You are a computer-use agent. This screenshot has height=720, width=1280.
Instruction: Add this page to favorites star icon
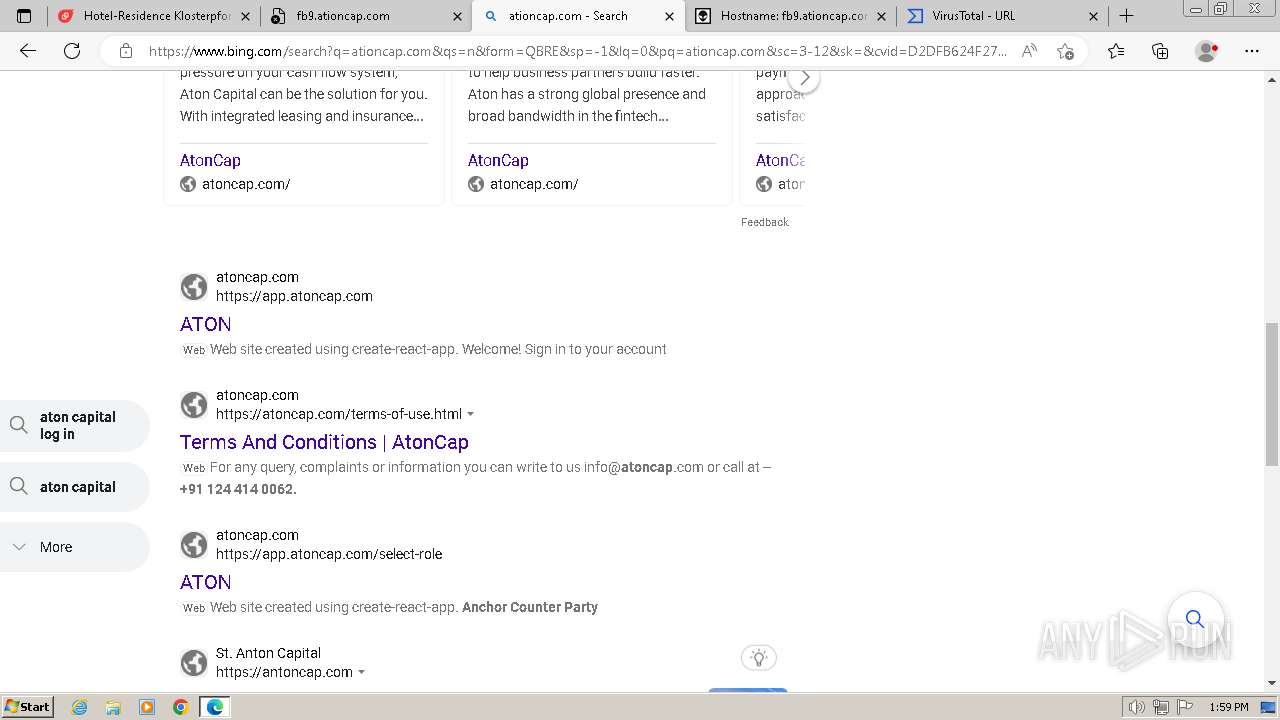click(1065, 51)
